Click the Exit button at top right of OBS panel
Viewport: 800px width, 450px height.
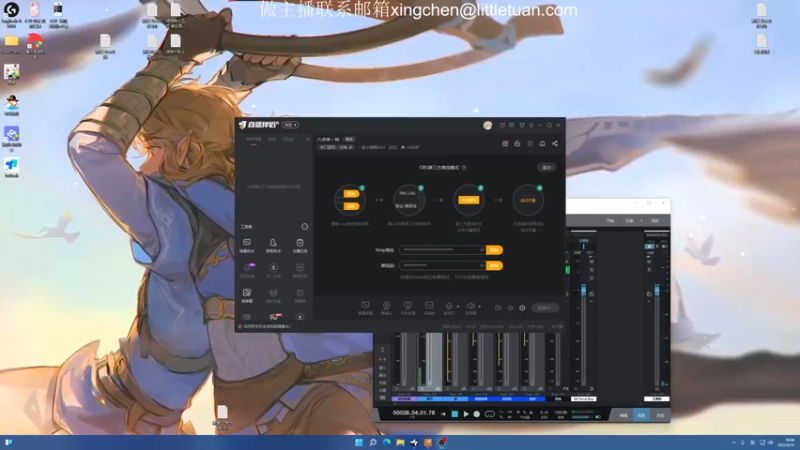(x=546, y=167)
